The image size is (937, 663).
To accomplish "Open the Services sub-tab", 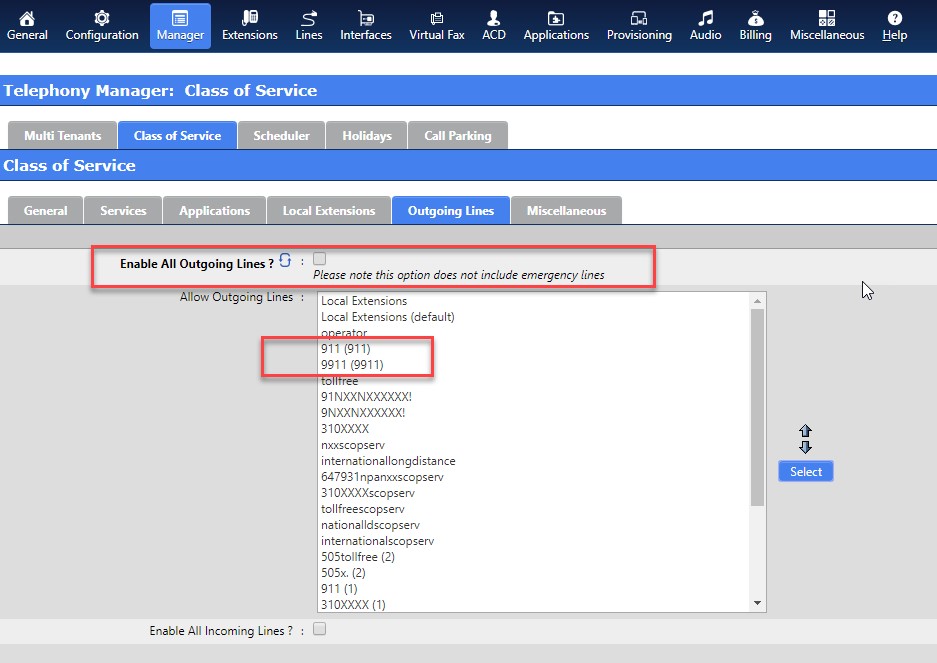I will 123,210.
